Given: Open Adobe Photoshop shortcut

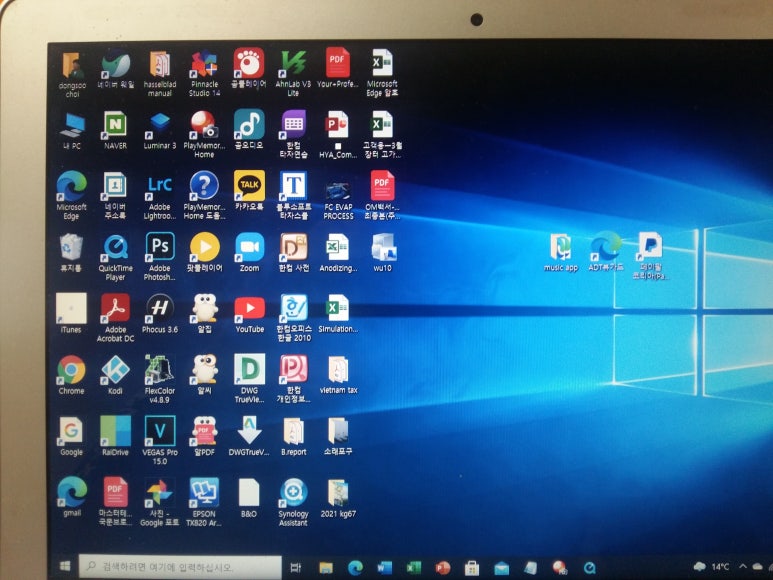Looking at the screenshot, I should 159,257.
